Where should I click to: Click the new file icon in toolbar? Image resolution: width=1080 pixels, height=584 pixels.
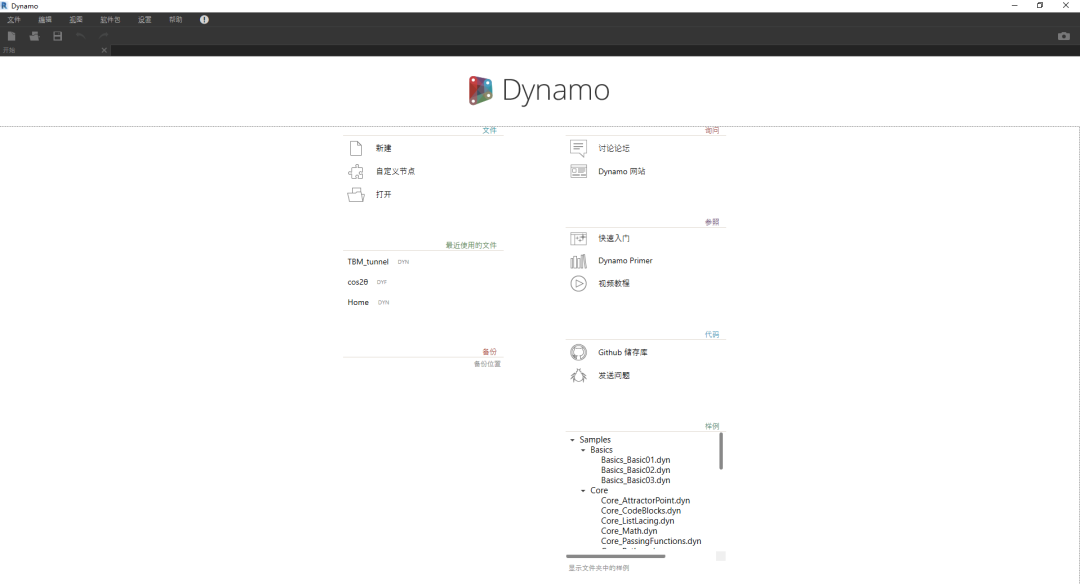[12, 36]
